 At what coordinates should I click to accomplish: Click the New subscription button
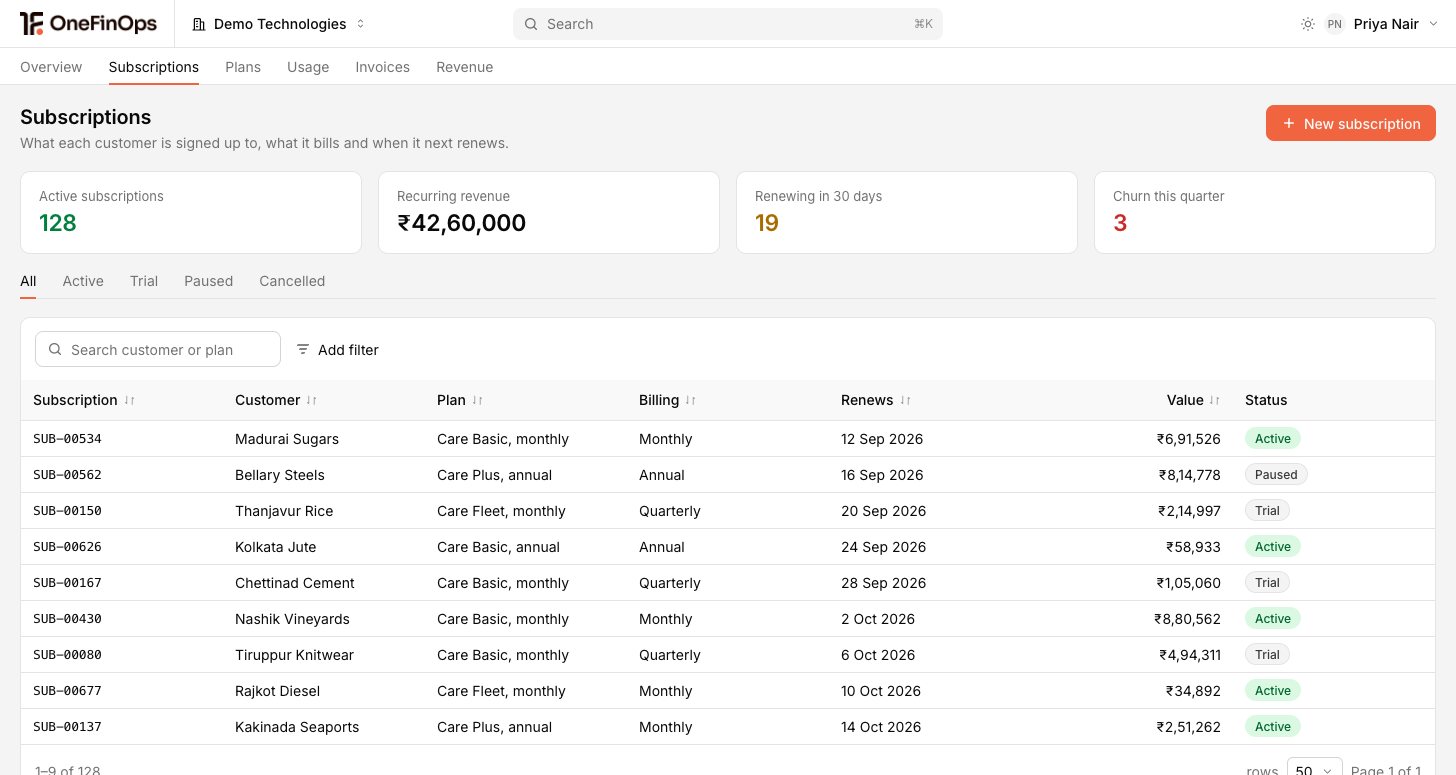click(1351, 124)
